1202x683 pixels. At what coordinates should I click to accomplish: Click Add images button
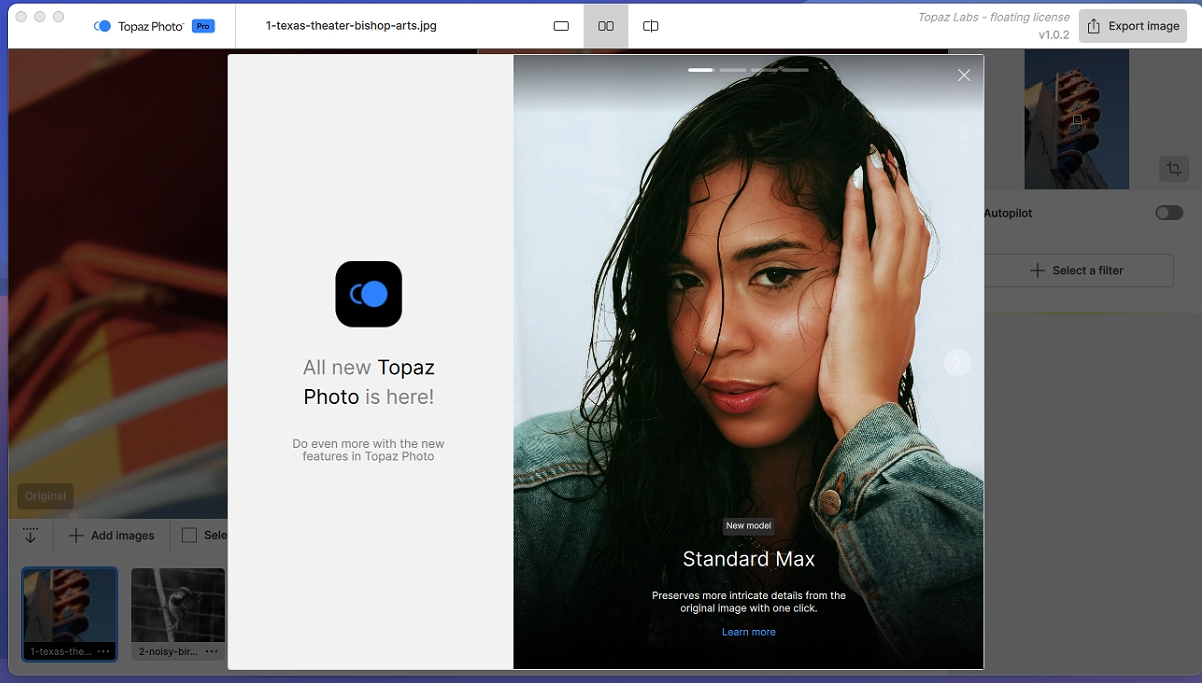[112, 535]
